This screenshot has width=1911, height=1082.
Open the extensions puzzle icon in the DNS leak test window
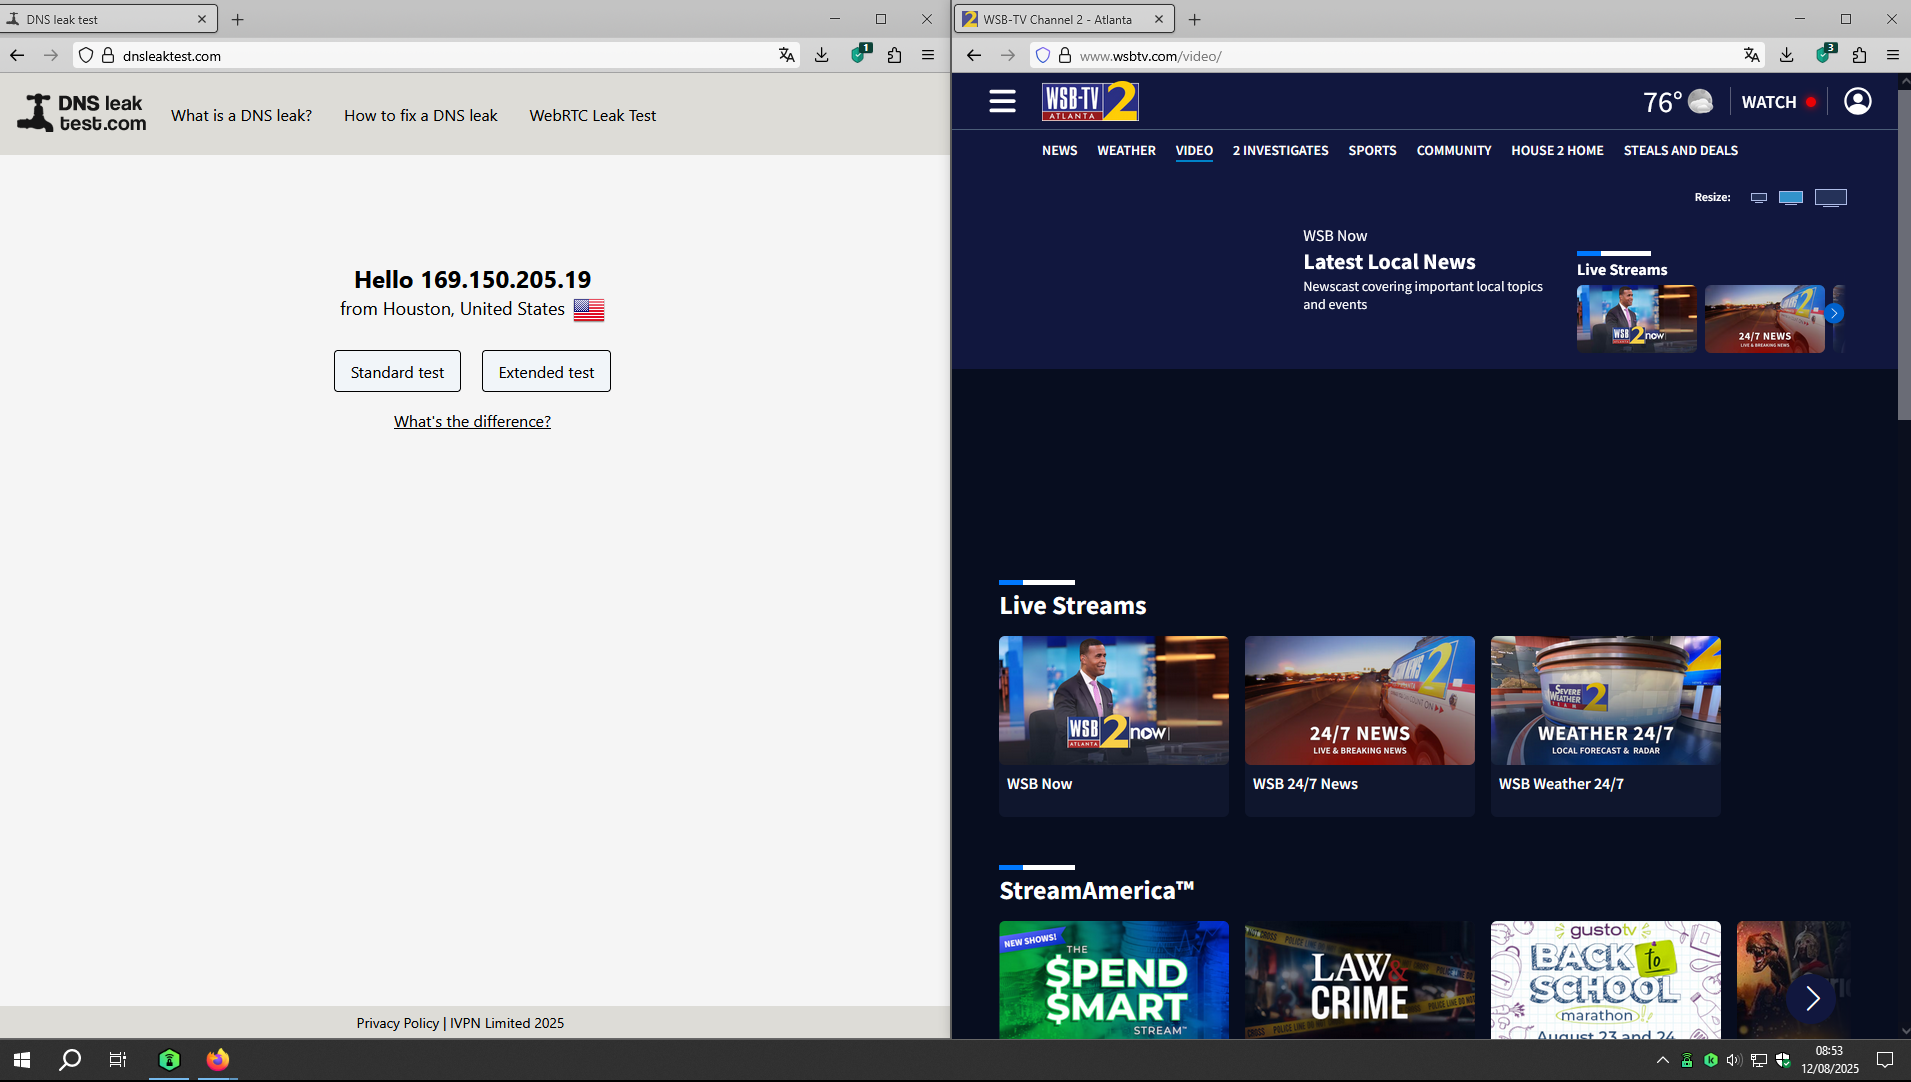[x=895, y=56]
